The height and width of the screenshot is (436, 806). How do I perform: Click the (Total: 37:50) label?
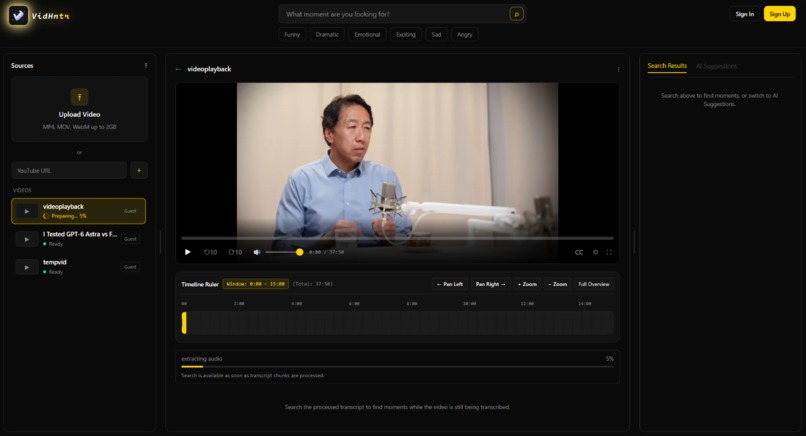click(x=313, y=284)
